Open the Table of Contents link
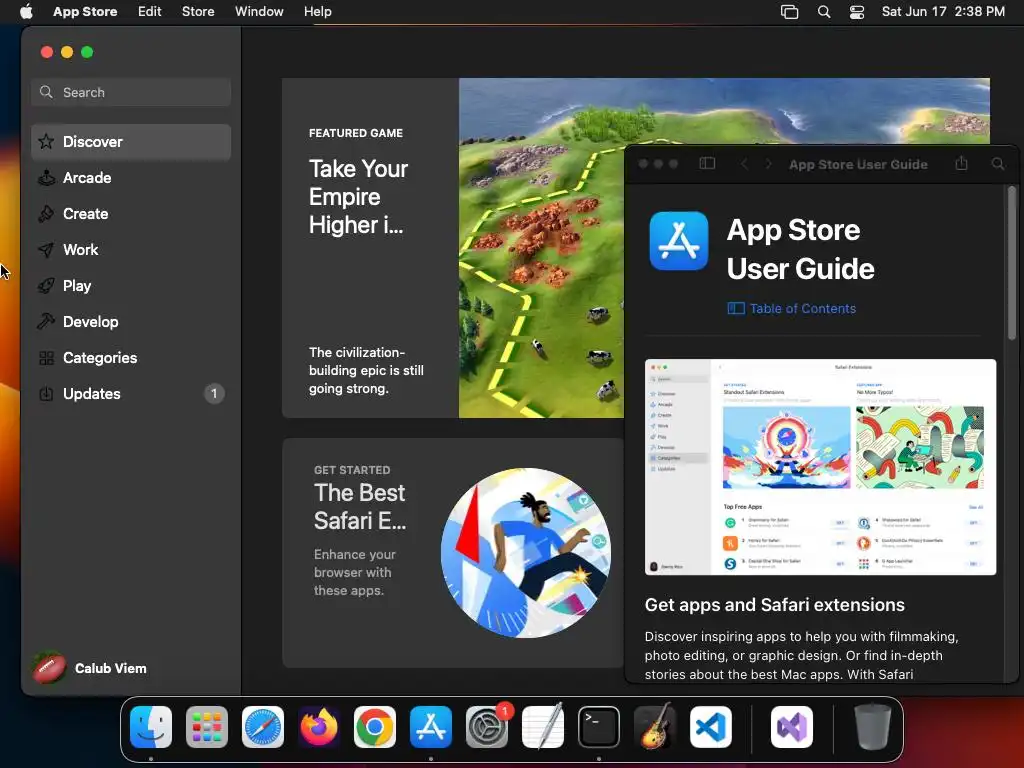 [792, 308]
